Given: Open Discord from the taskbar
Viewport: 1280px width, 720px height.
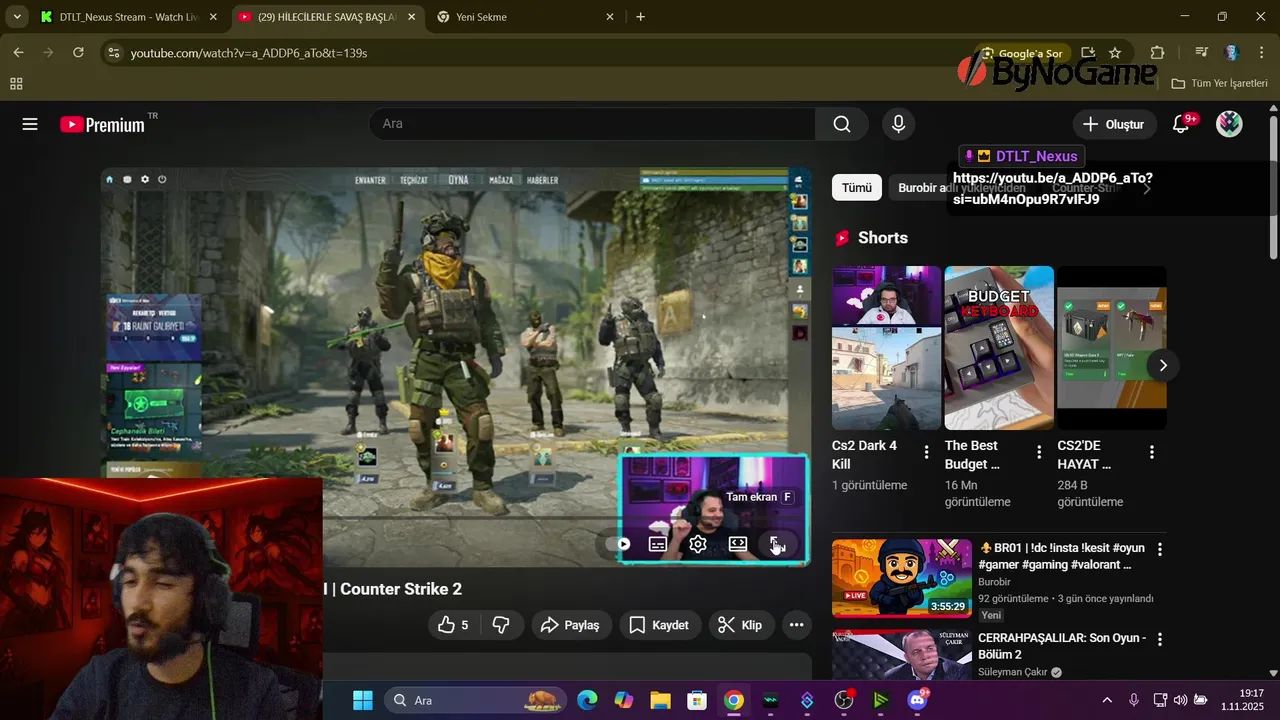Looking at the screenshot, I should 917,700.
